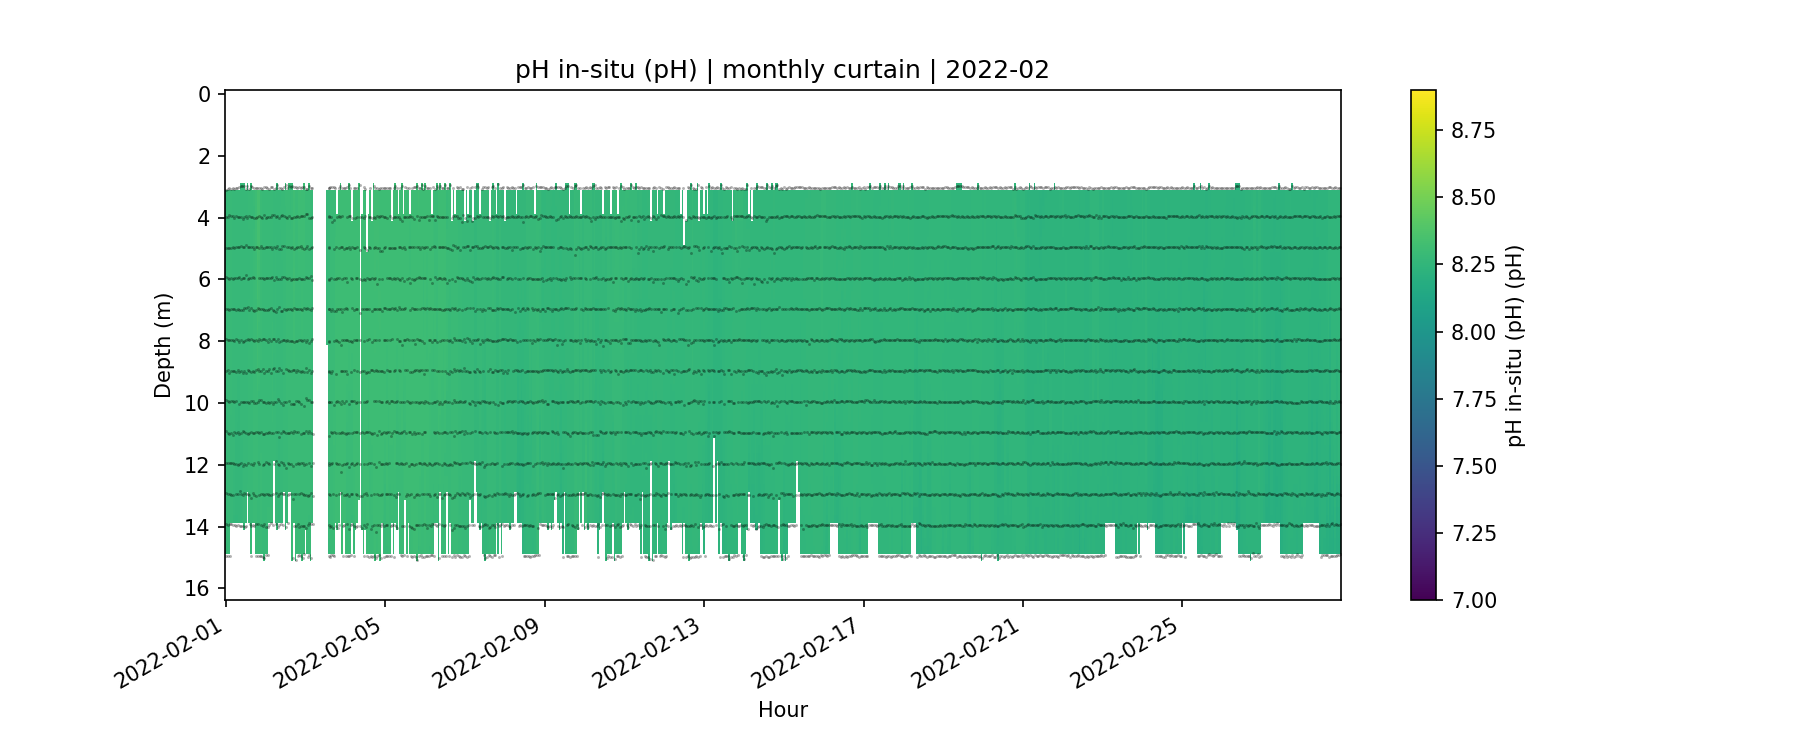
Task: Click the depth tick label 0
Action: [204, 94]
